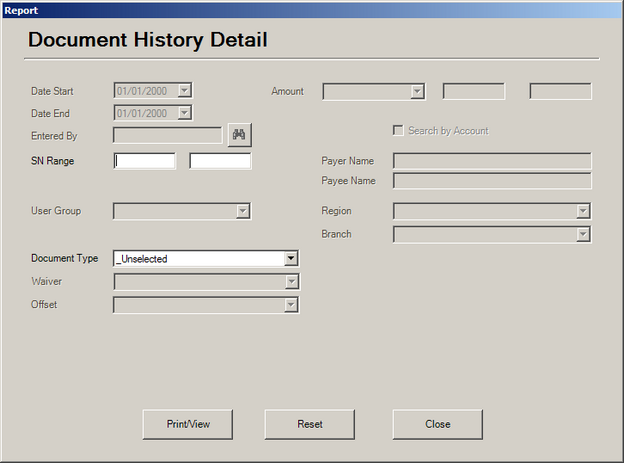Expand the Document Type dropdown
This screenshot has height=463, width=624.
click(291, 258)
